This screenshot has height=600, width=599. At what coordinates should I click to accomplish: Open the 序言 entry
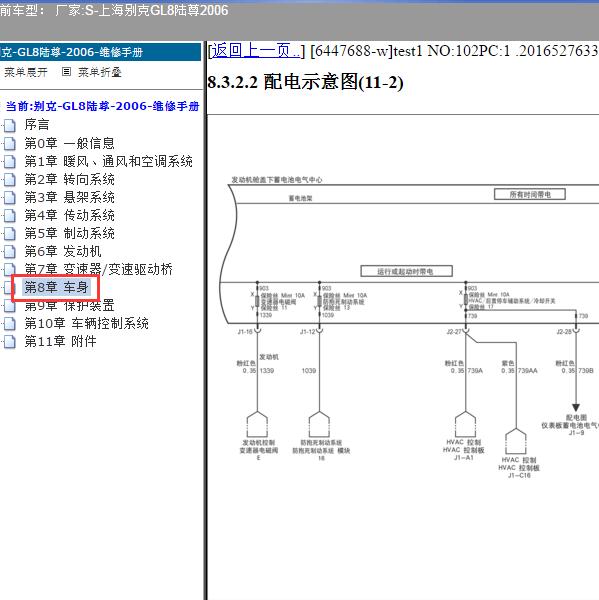click(x=37, y=125)
